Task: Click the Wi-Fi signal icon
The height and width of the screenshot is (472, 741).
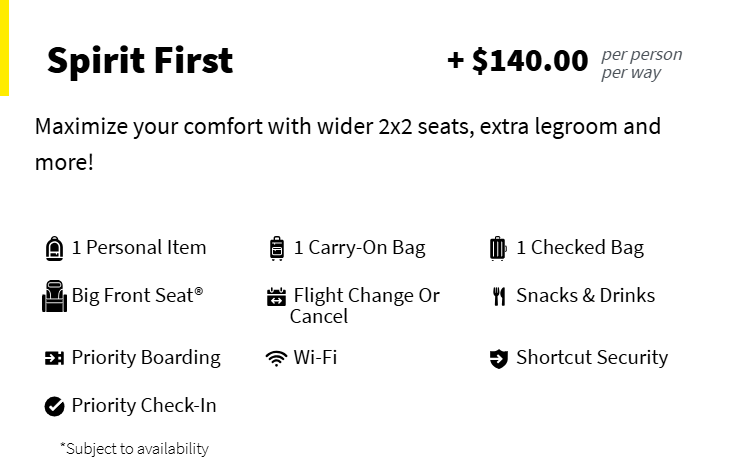Action: pyautogui.click(x=276, y=359)
